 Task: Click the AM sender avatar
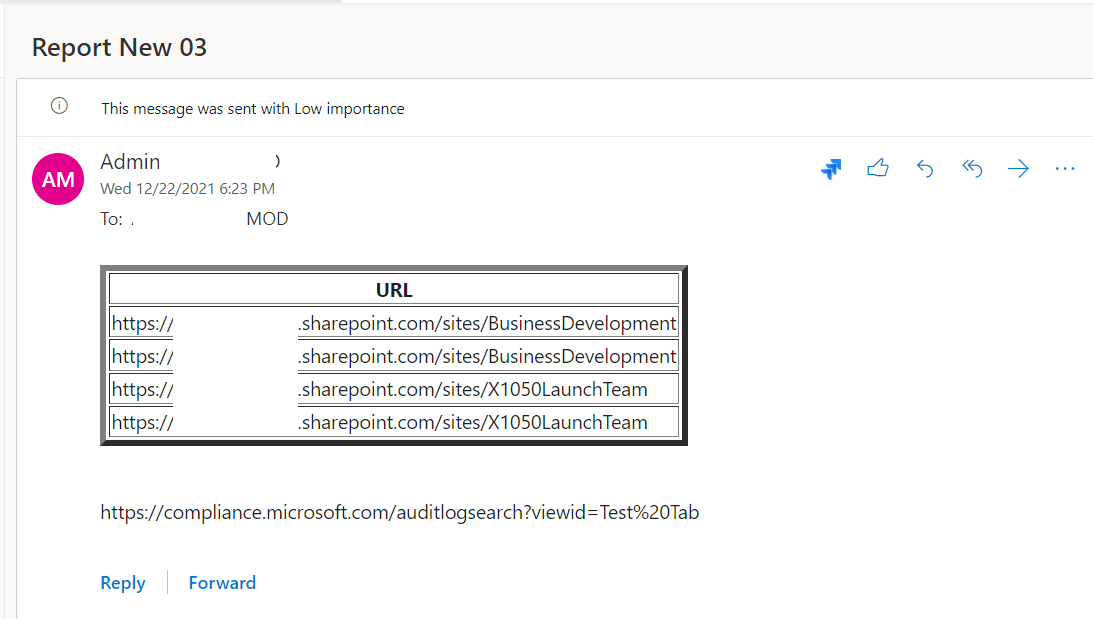[58, 179]
